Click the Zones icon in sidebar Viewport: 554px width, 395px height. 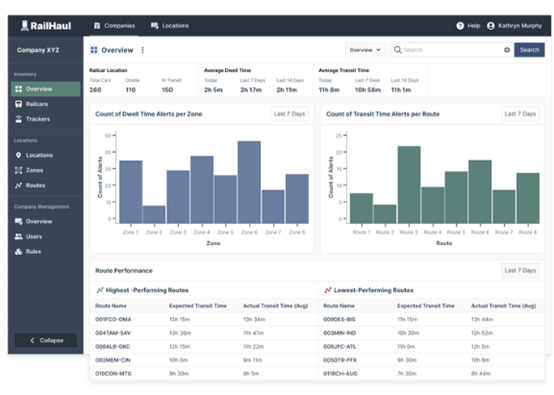(x=18, y=170)
